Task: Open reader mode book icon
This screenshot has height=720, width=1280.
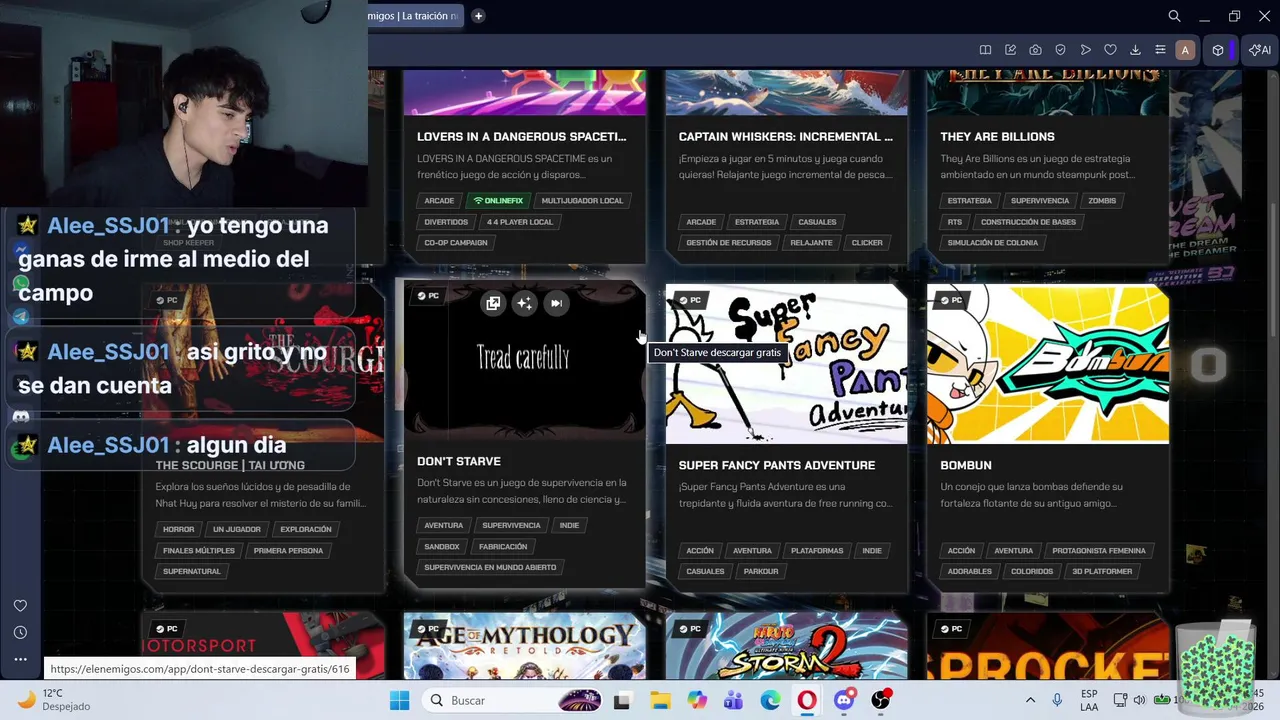Action: (x=985, y=50)
